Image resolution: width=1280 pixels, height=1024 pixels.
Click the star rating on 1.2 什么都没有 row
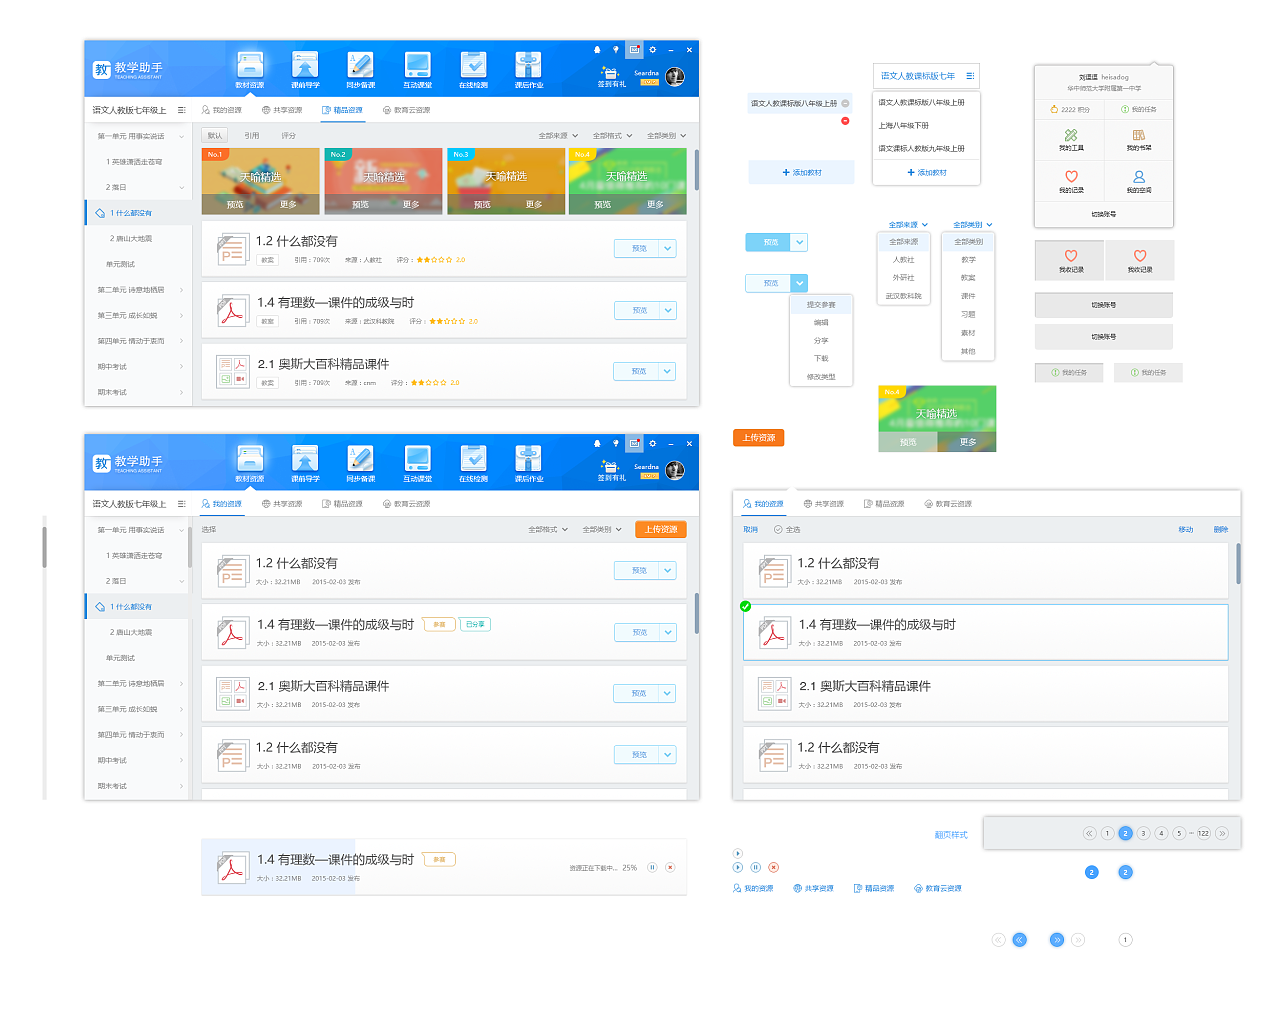click(x=434, y=260)
